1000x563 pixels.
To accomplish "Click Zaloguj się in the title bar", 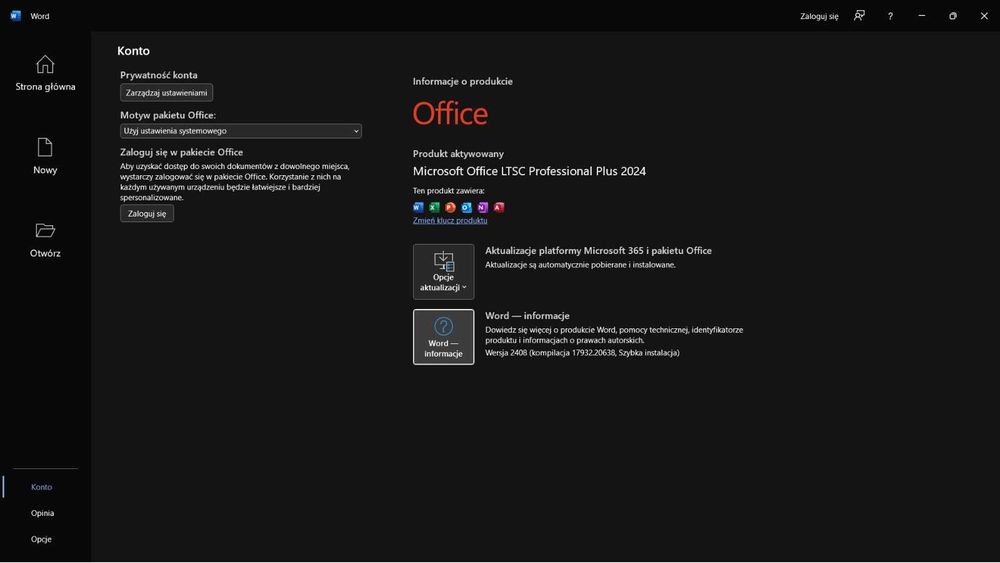I will tap(819, 16).
